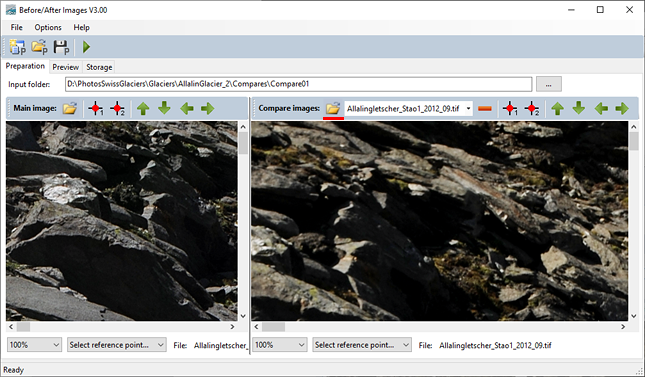This screenshot has width=645, height=377.
Task: Click the Input folder path field
Action: point(298,84)
